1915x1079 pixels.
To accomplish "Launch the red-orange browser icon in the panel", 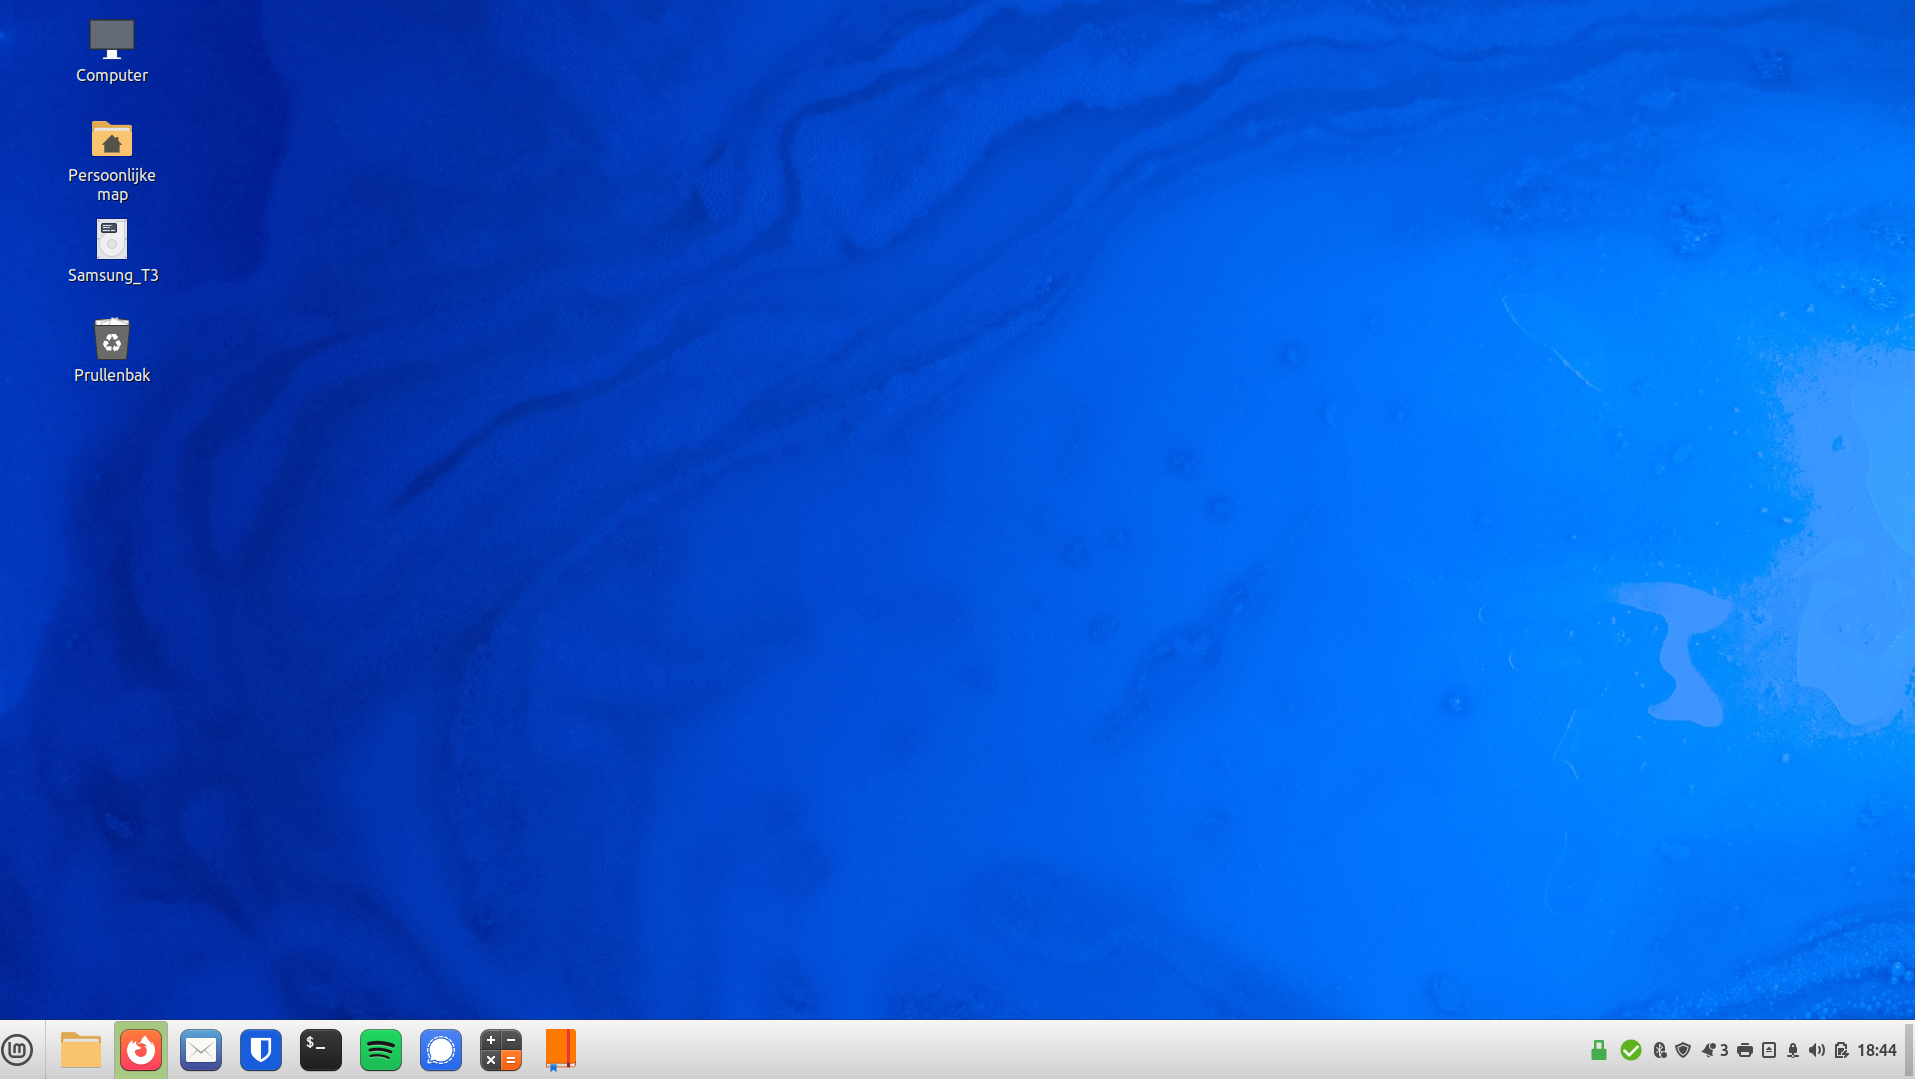I will point(141,1050).
